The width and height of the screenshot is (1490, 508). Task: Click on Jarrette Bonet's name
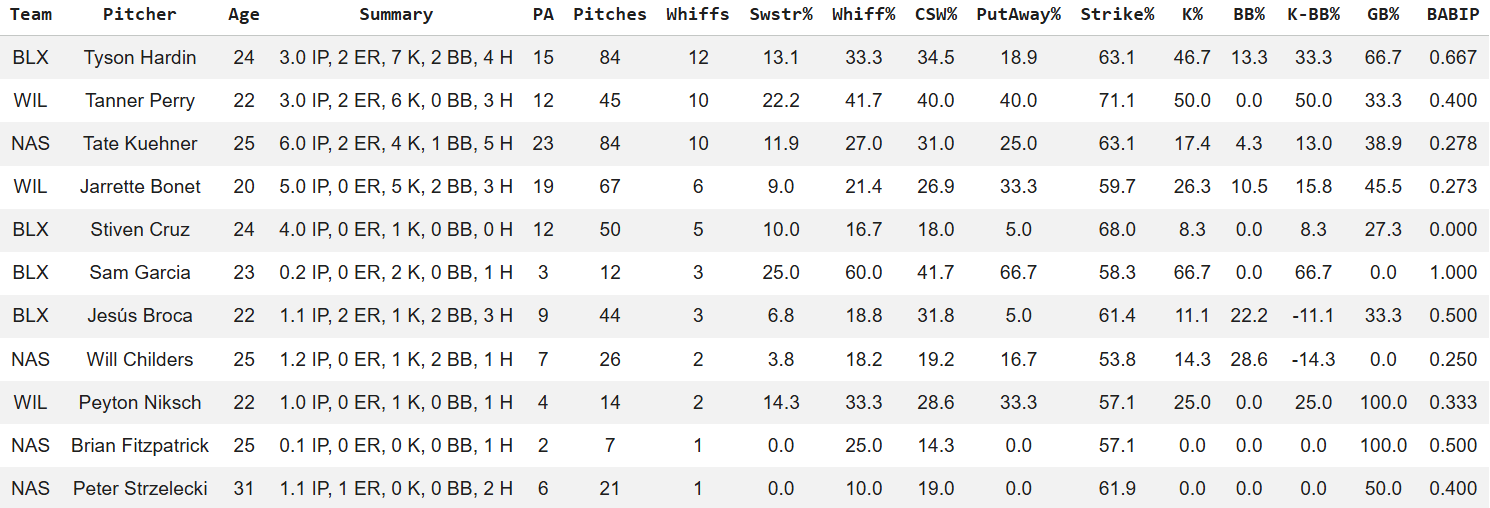pyautogui.click(x=140, y=187)
